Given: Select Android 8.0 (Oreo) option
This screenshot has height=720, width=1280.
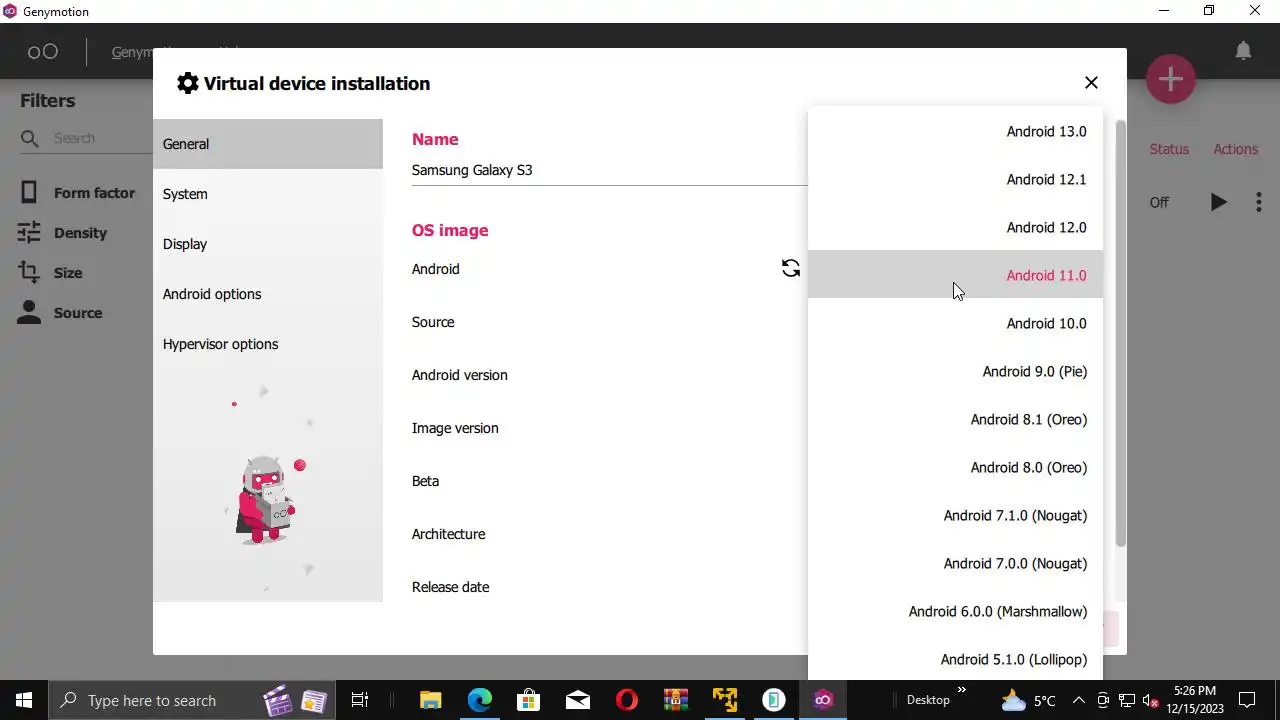Looking at the screenshot, I should pos(955,467).
